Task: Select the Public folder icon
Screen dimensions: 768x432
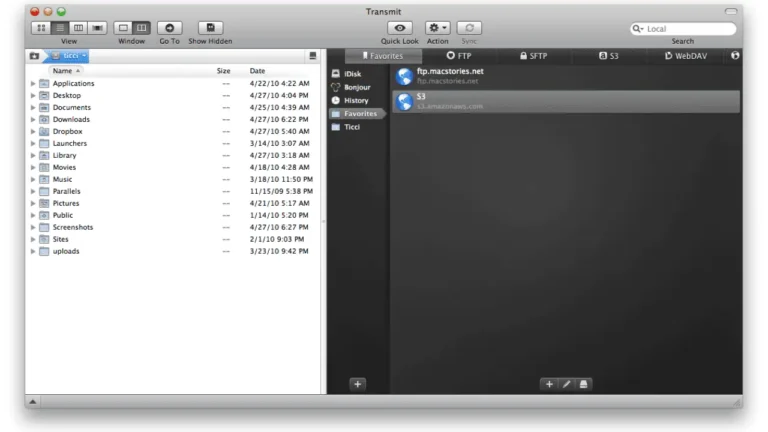Action: tap(44, 216)
